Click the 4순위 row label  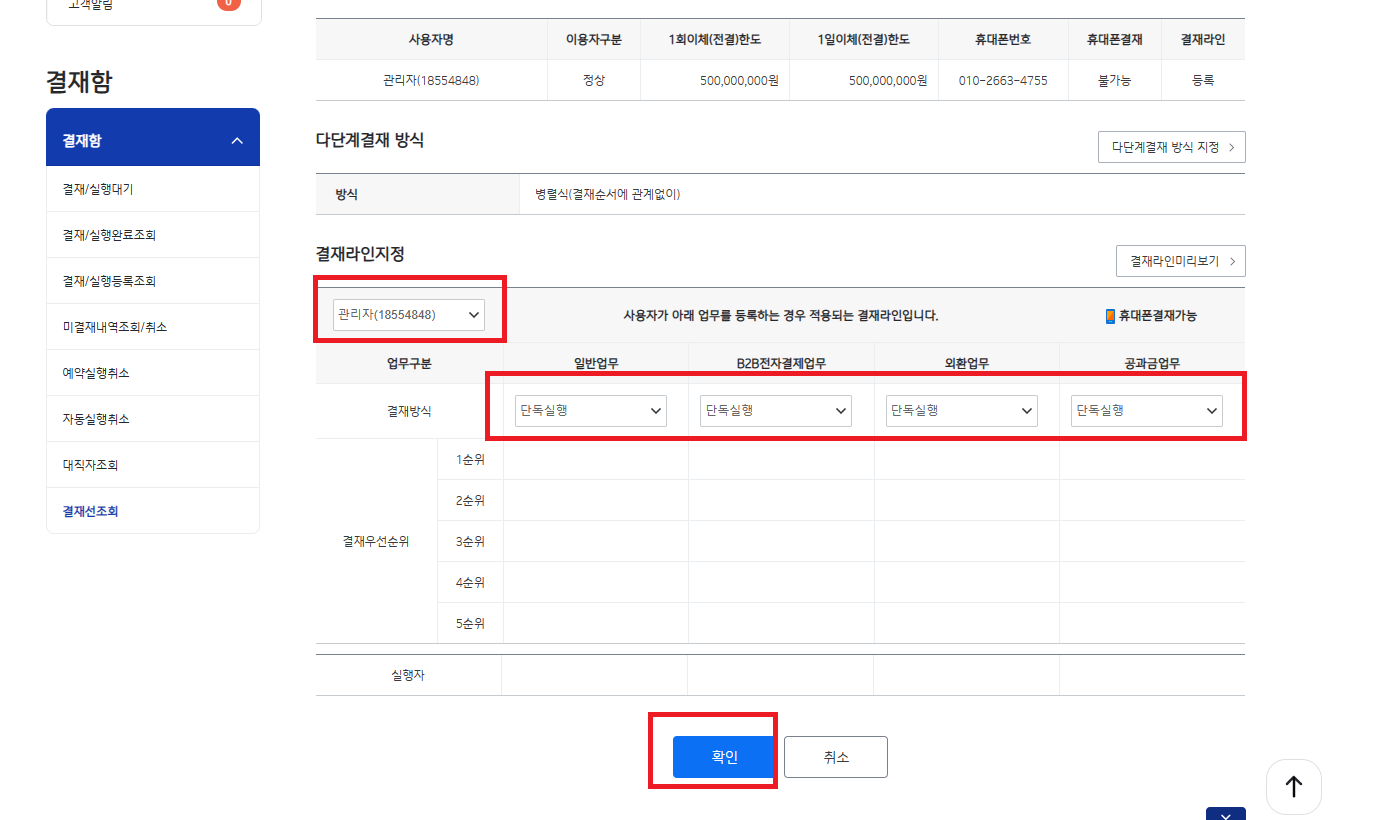pos(470,582)
